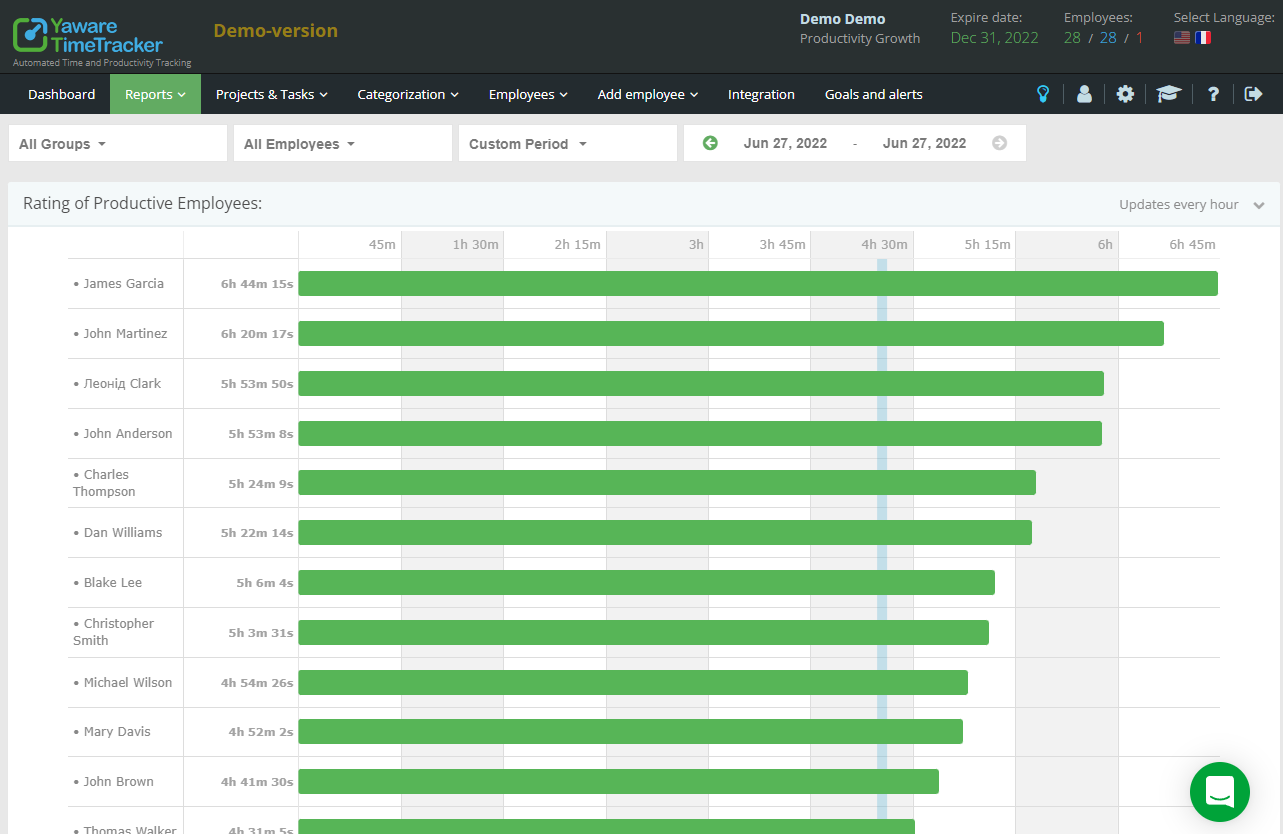This screenshot has width=1283, height=834.
Task: Open the user profile icon
Action: coord(1084,94)
